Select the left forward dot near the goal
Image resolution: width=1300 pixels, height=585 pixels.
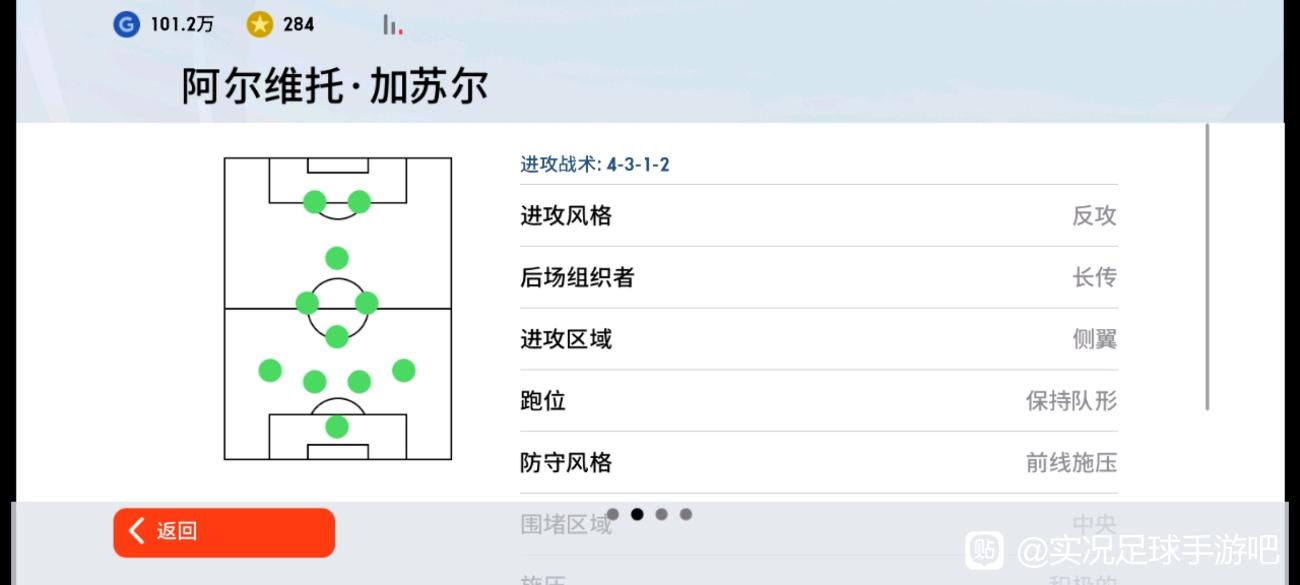315,202
